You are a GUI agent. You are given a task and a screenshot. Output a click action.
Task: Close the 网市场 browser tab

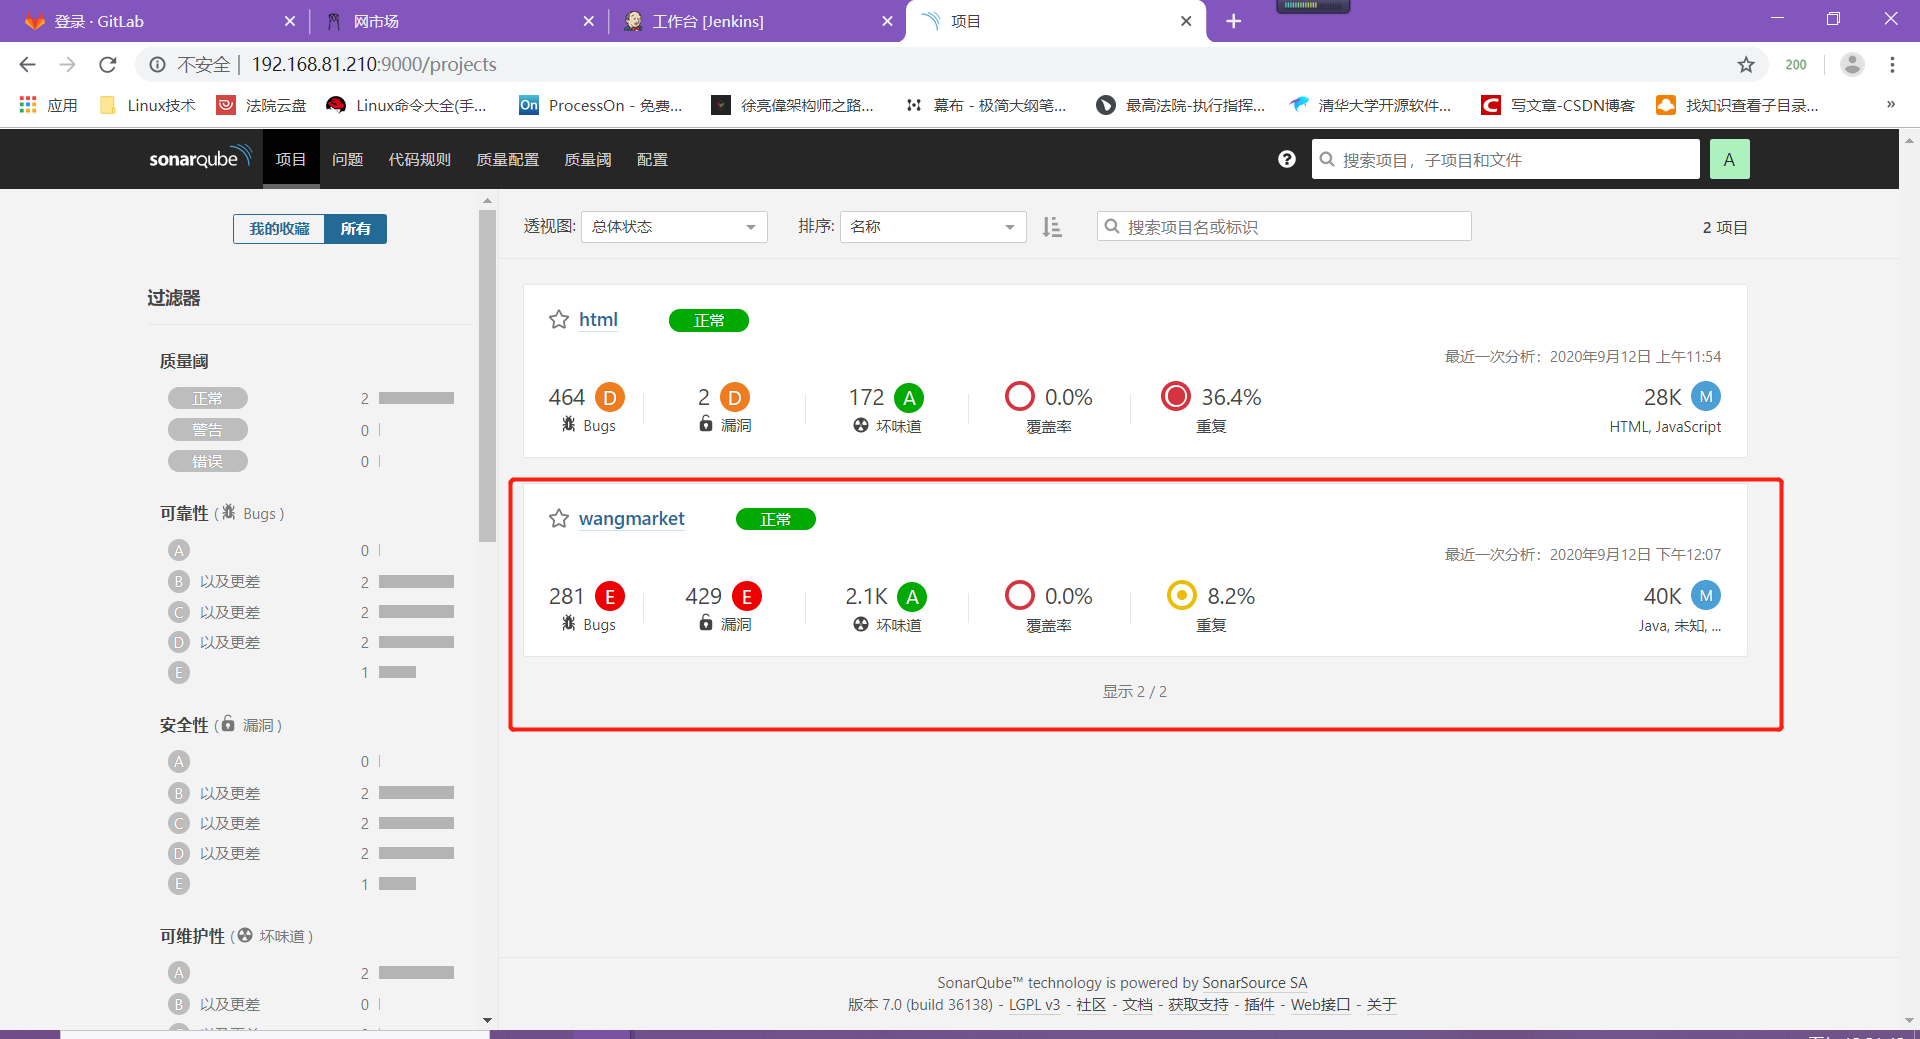(588, 21)
